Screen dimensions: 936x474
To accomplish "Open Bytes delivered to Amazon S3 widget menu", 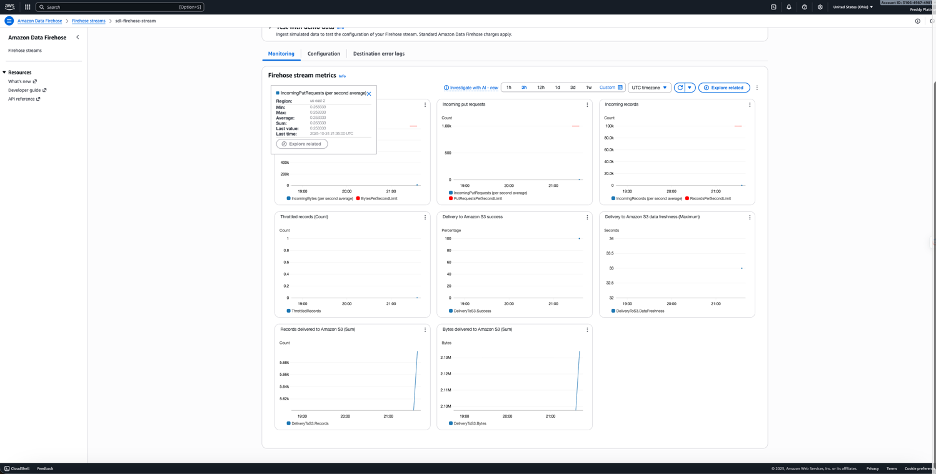I will [x=587, y=330].
